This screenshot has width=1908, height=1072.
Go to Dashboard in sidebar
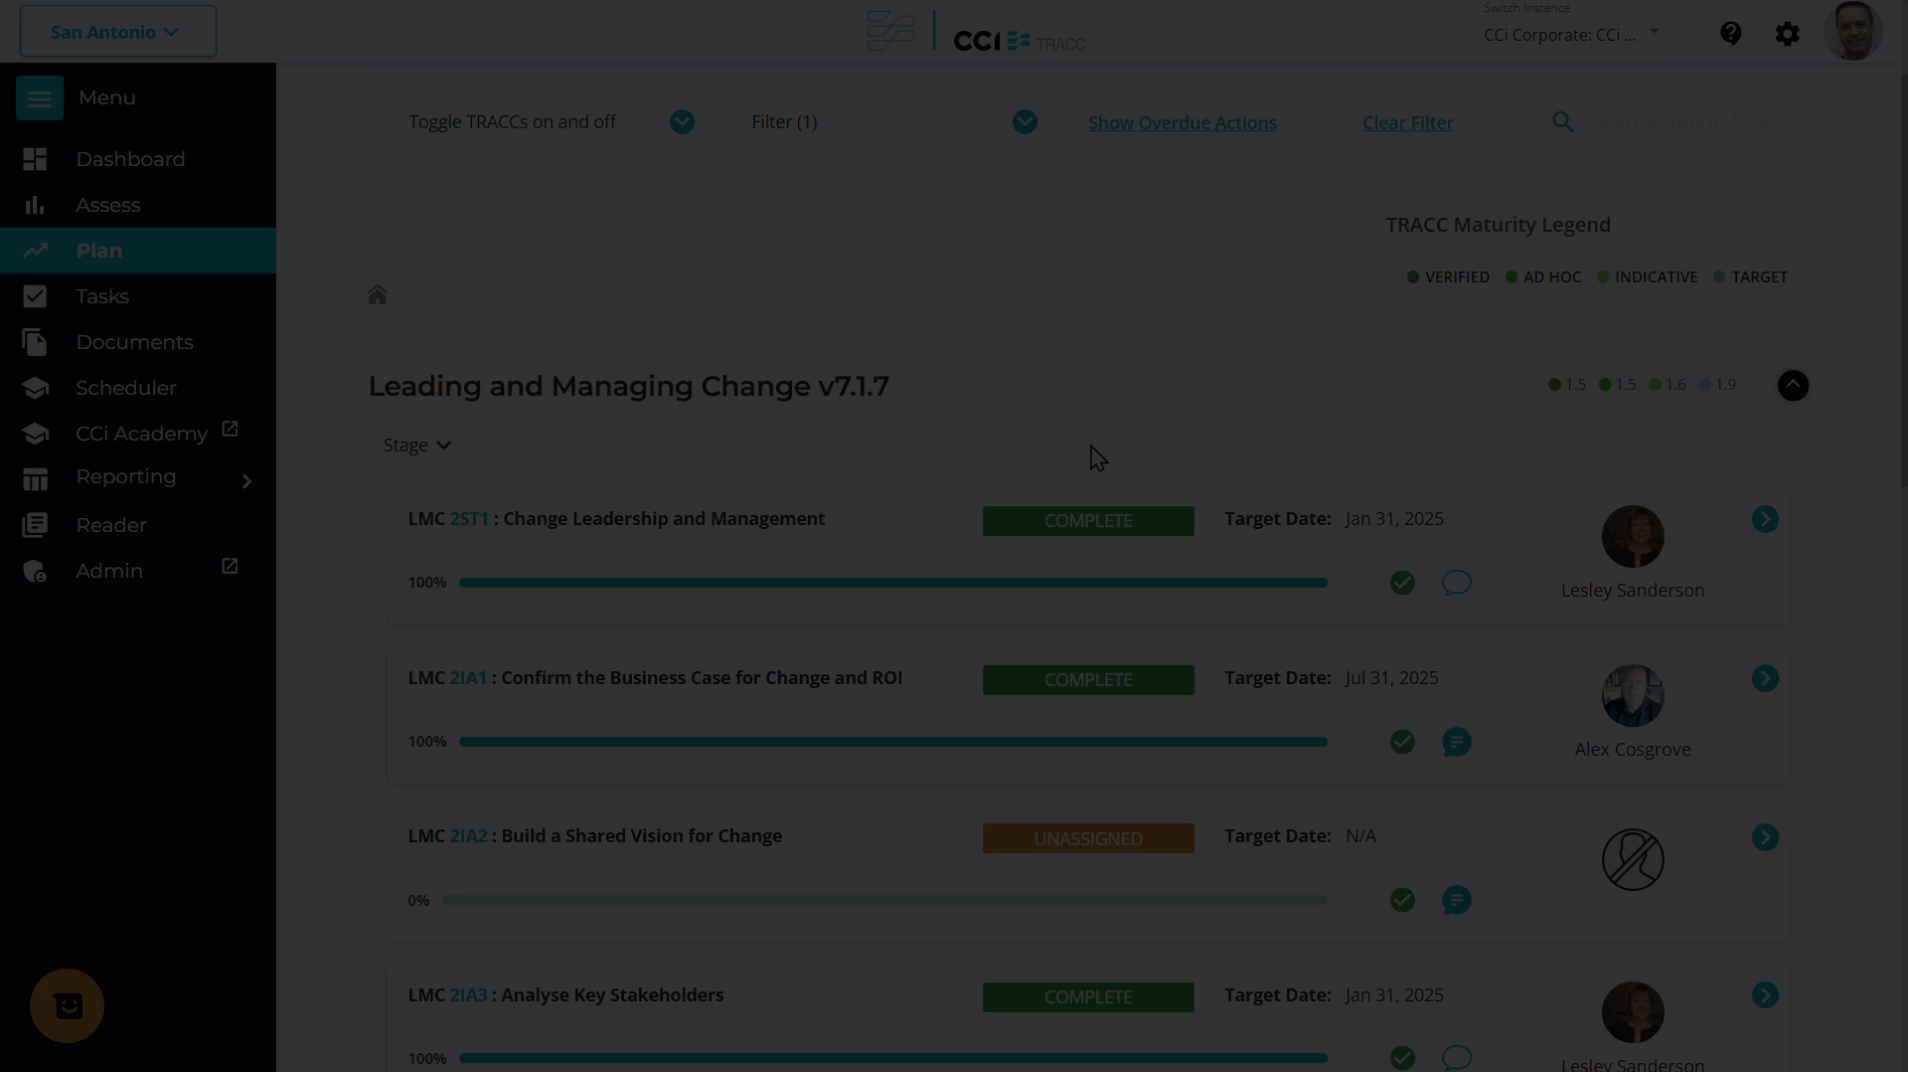click(x=130, y=159)
